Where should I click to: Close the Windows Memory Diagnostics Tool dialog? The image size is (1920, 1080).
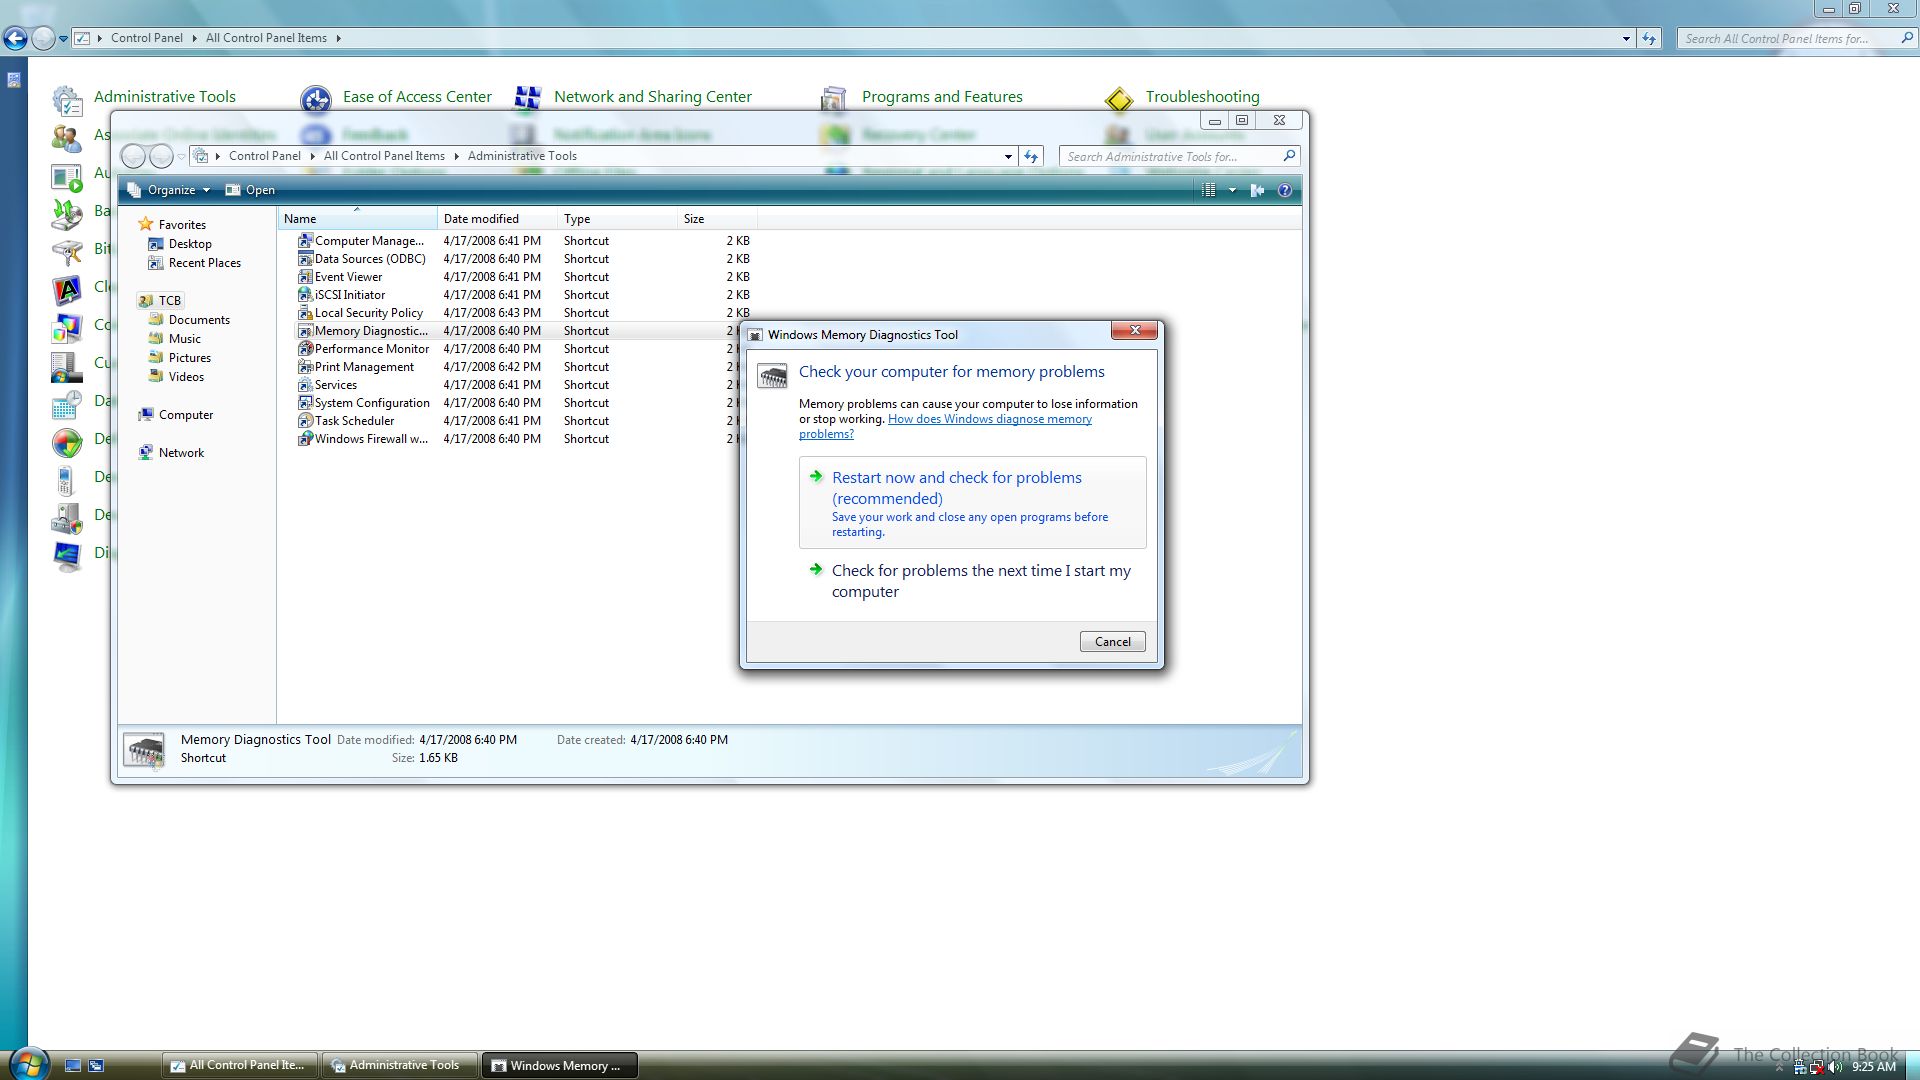pos(1134,330)
